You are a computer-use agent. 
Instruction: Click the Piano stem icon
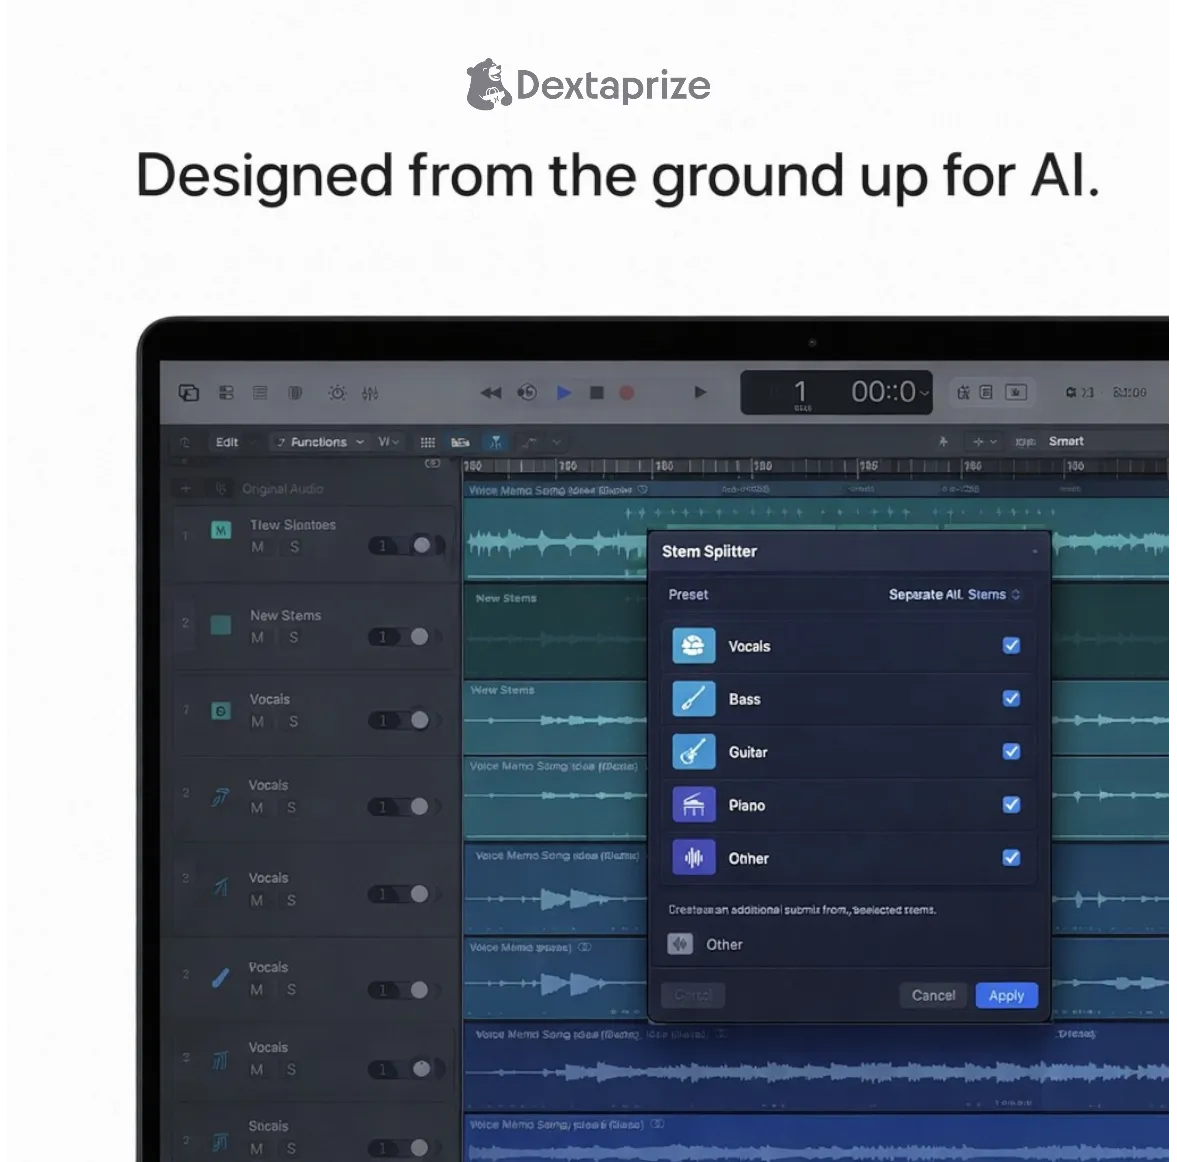(693, 805)
